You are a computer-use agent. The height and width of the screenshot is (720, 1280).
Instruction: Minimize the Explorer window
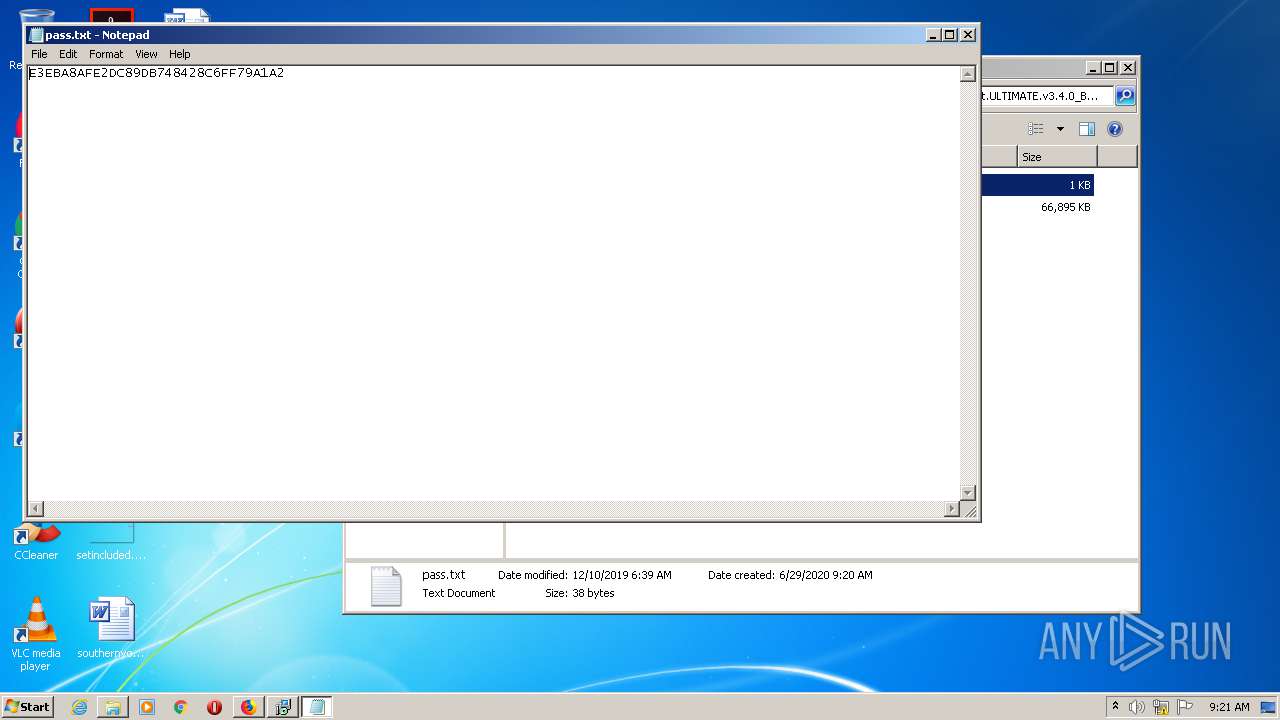coord(1093,68)
